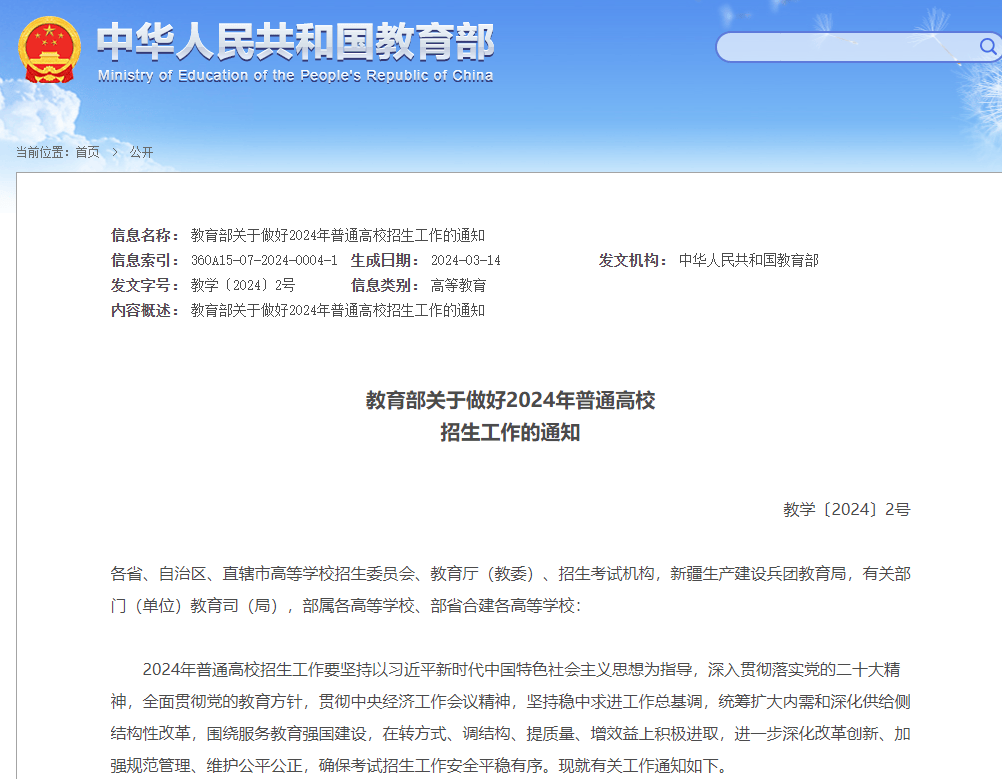Screen dimensions: 1002x779
Task: Click the 信息类别 value 高等教育
Action: coord(458,286)
